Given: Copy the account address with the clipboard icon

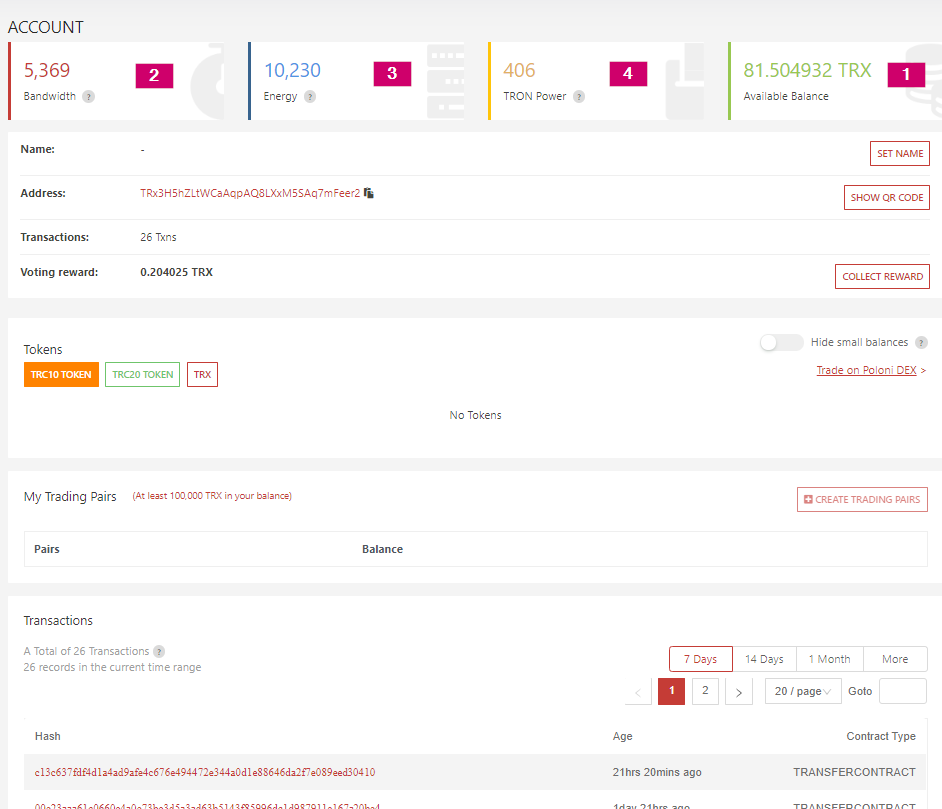Looking at the screenshot, I should pyautogui.click(x=369, y=193).
